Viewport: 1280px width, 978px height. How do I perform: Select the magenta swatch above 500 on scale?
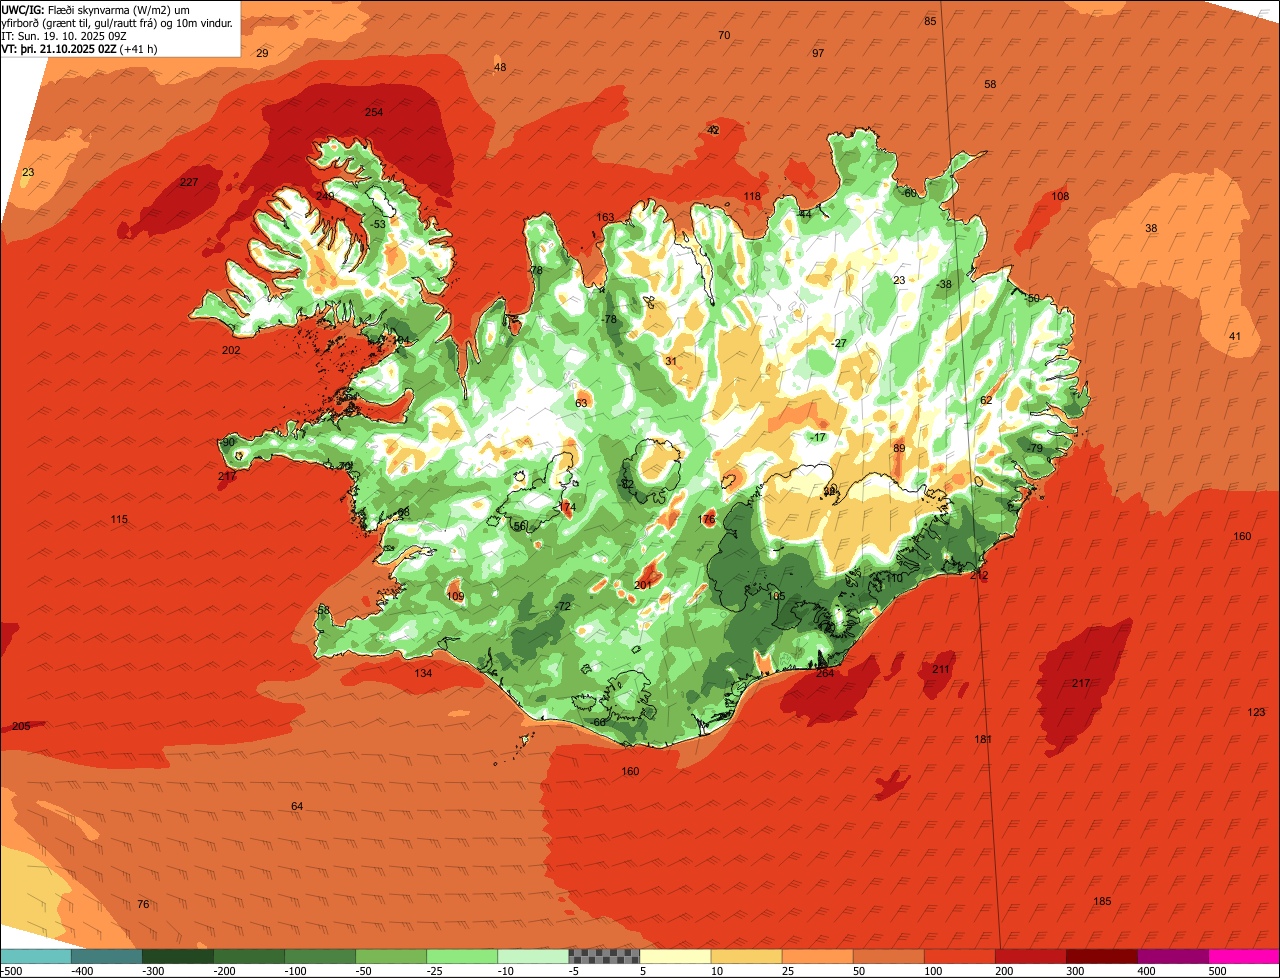tap(1244, 956)
